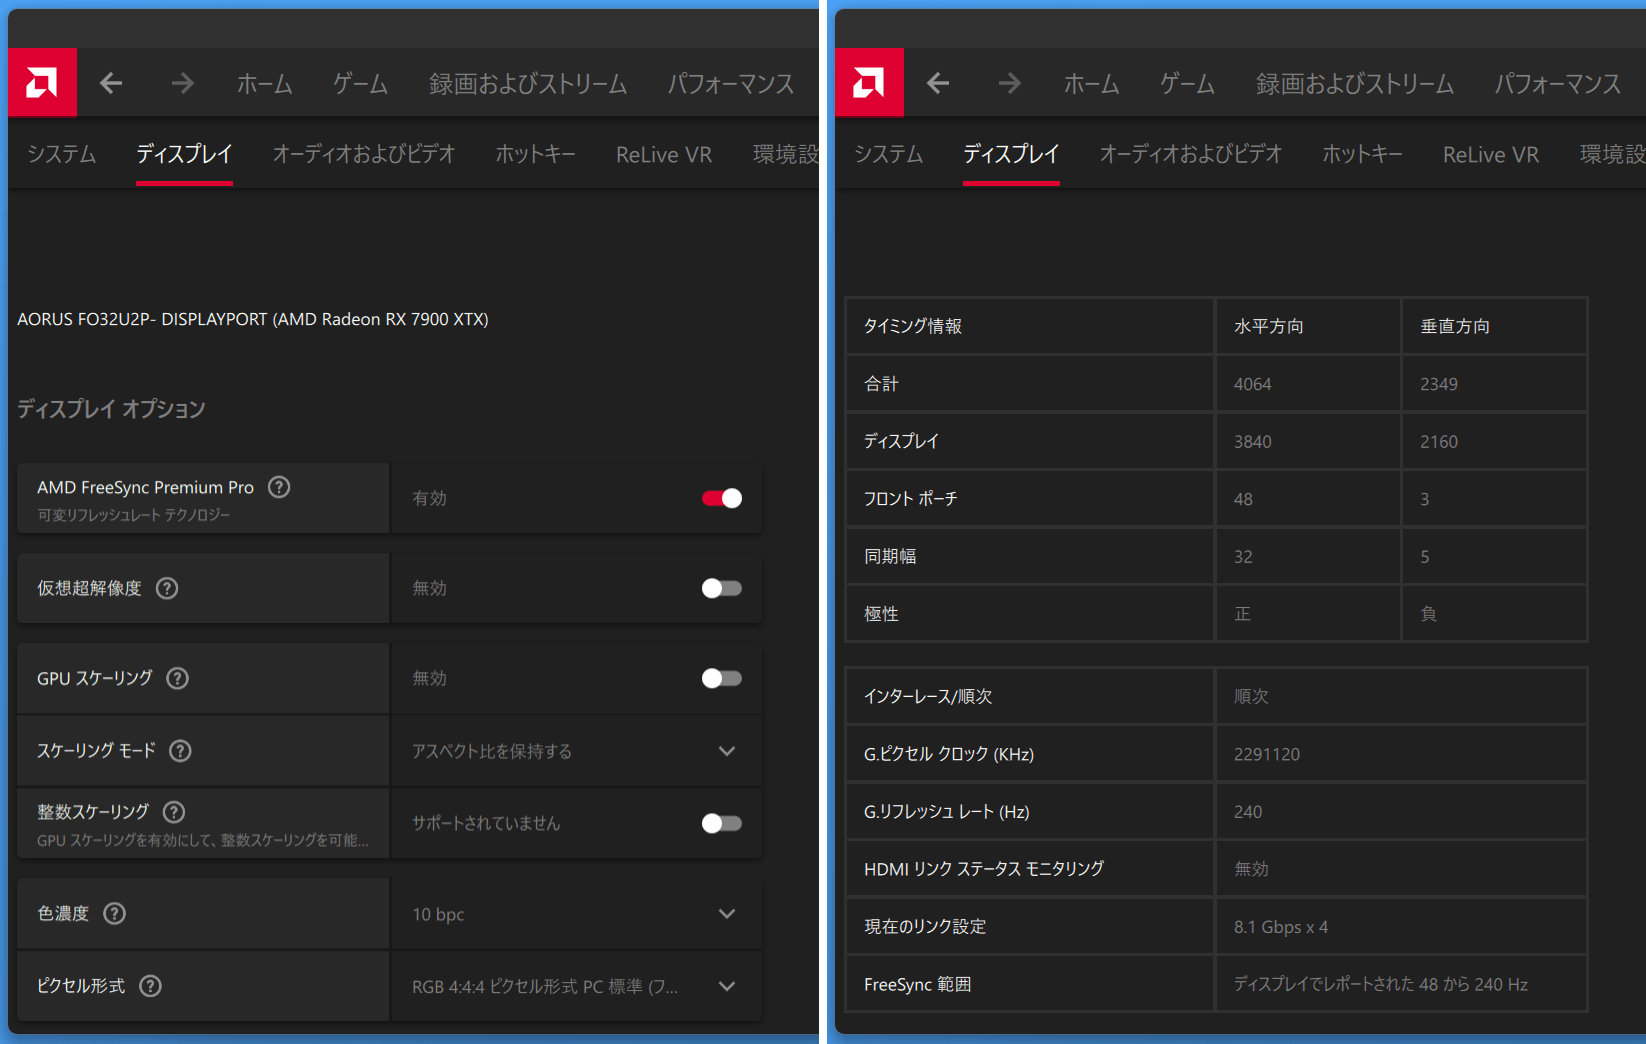Switch to システム sub-tab in left window
The height and width of the screenshot is (1044, 1646).
pos(62,154)
